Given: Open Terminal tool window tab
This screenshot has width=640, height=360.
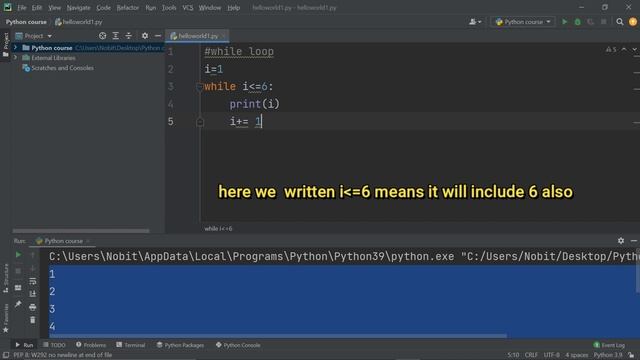Looking at the screenshot, I should pos(131,345).
